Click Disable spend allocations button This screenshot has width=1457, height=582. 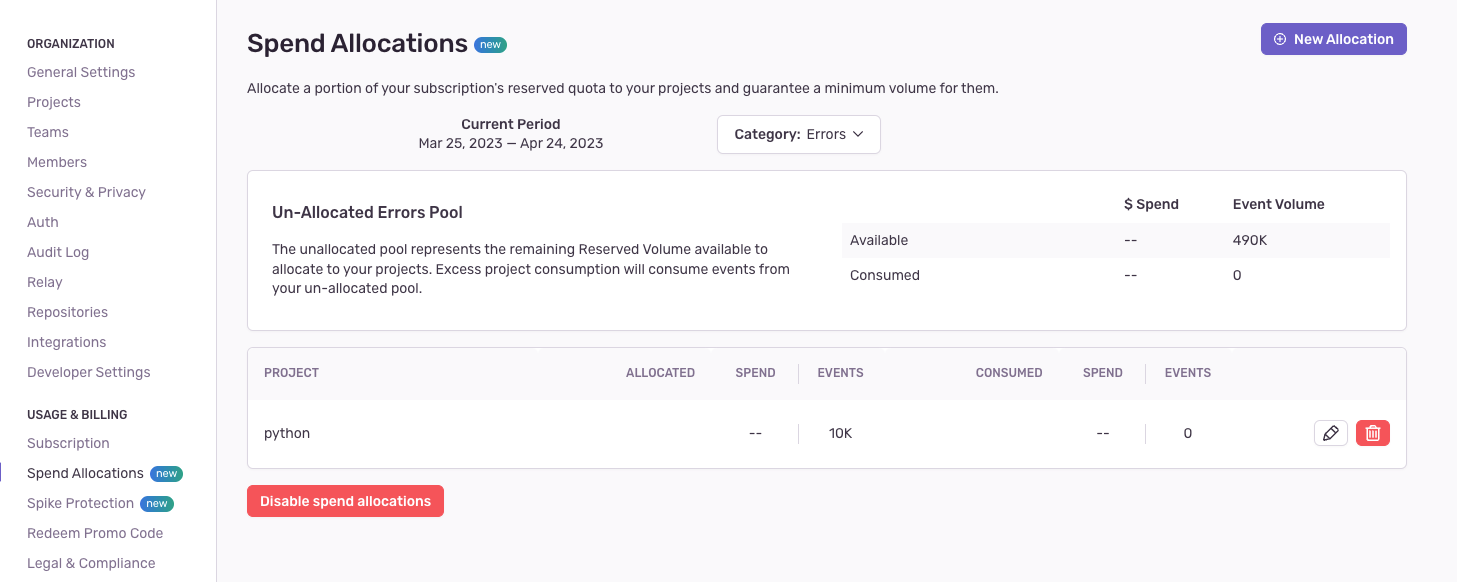pos(345,501)
